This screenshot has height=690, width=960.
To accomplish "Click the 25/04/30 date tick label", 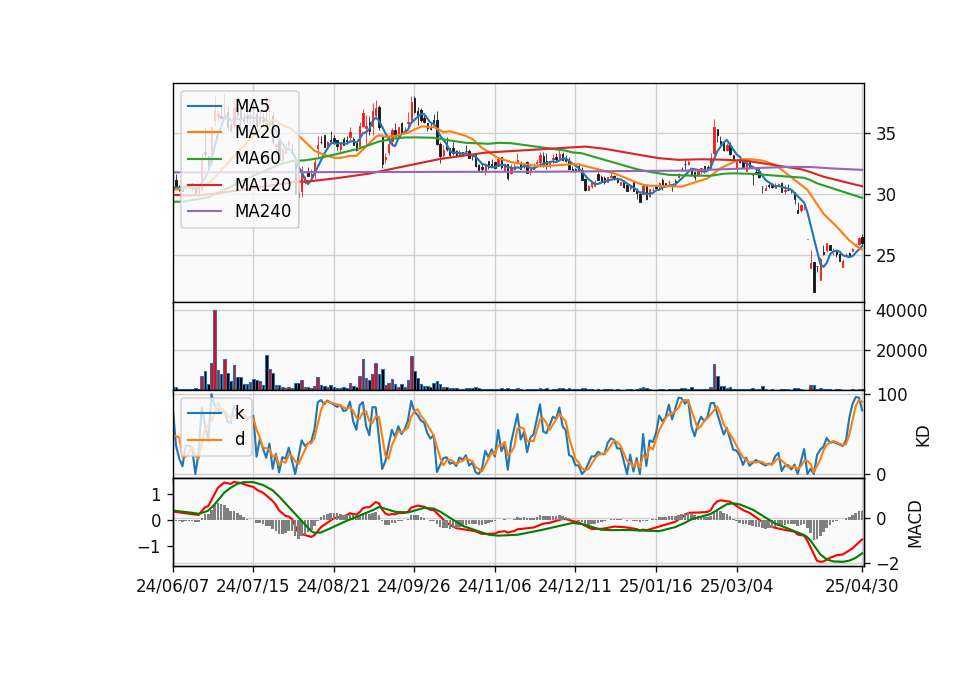I will (861, 586).
